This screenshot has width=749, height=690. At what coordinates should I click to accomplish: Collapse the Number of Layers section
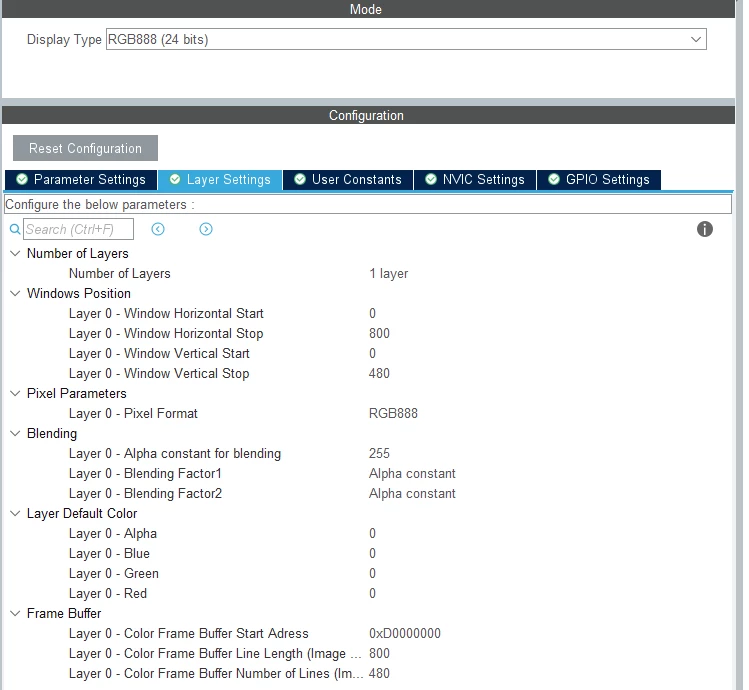(x=15, y=253)
